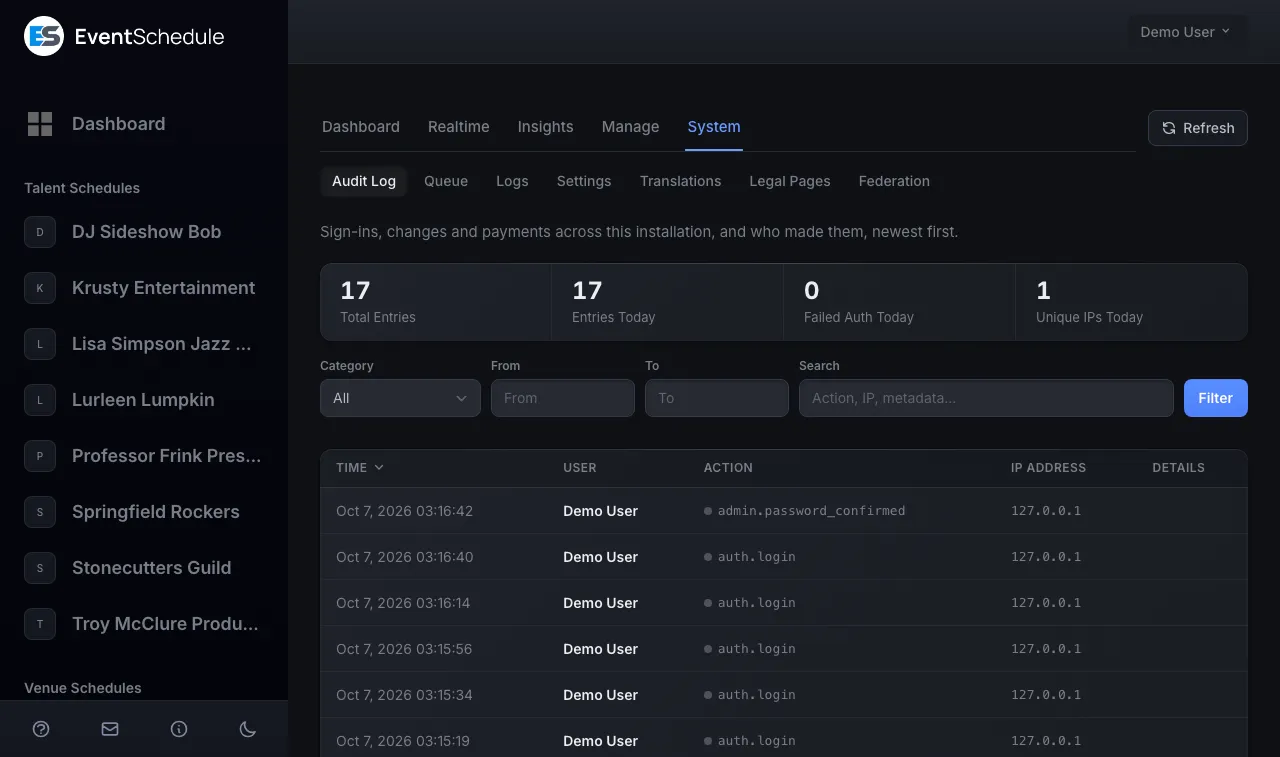Open the mail envelope icon
1280x757 pixels.
coord(110,729)
